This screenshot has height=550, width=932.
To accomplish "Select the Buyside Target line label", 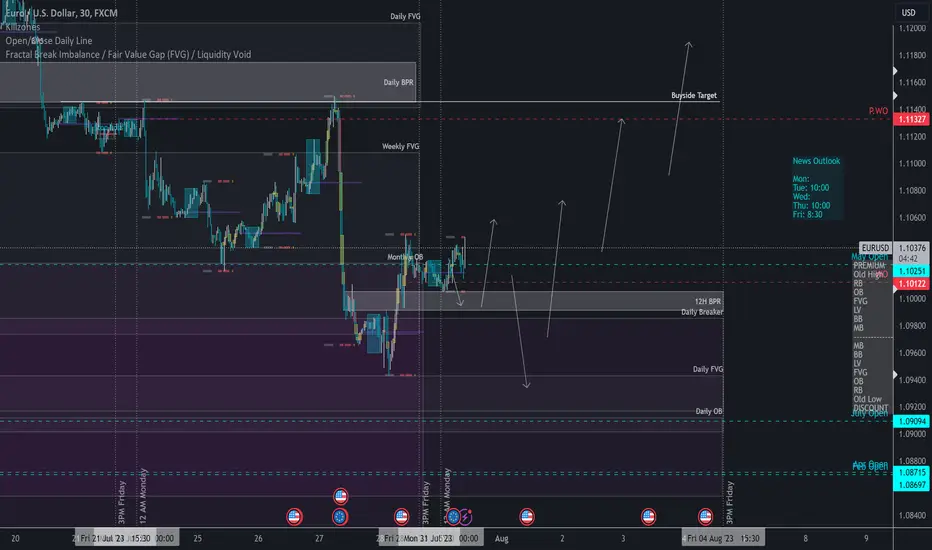I will (x=694, y=95).
